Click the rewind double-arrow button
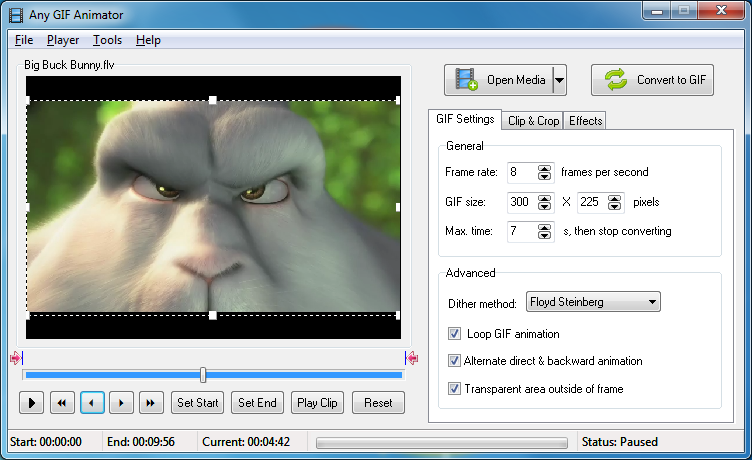The width and height of the screenshot is (752, 460). (x=62, y=403)
